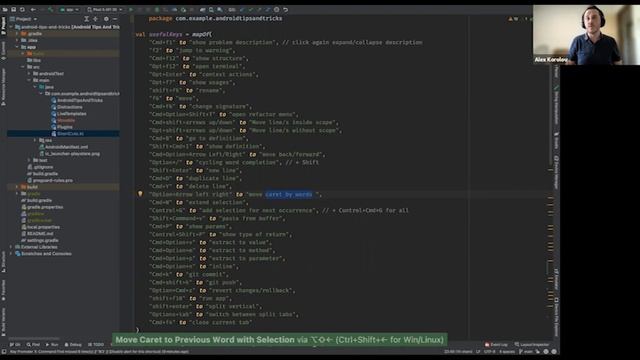
Task: Expand the res folder arrow
Action: (x=35, y=140)
